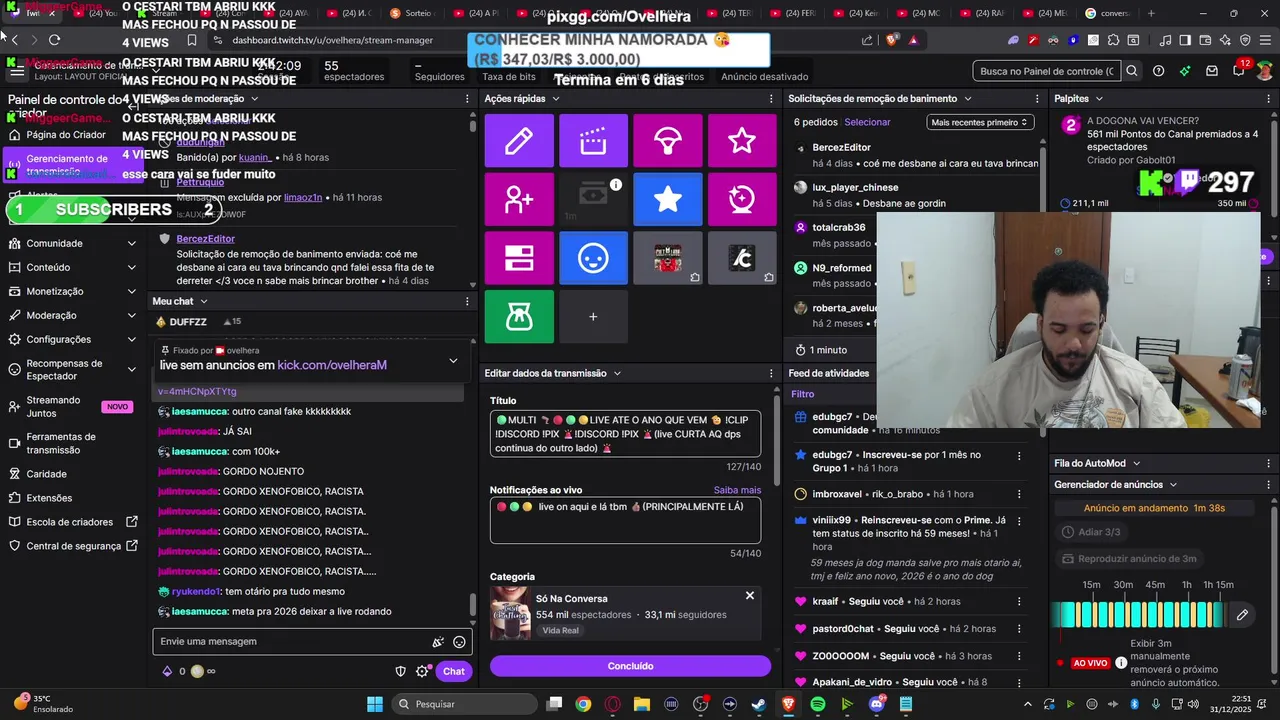Viewport: 1280px width, 720px height.
Task: Open the Windows Start button
Action: 375,704
